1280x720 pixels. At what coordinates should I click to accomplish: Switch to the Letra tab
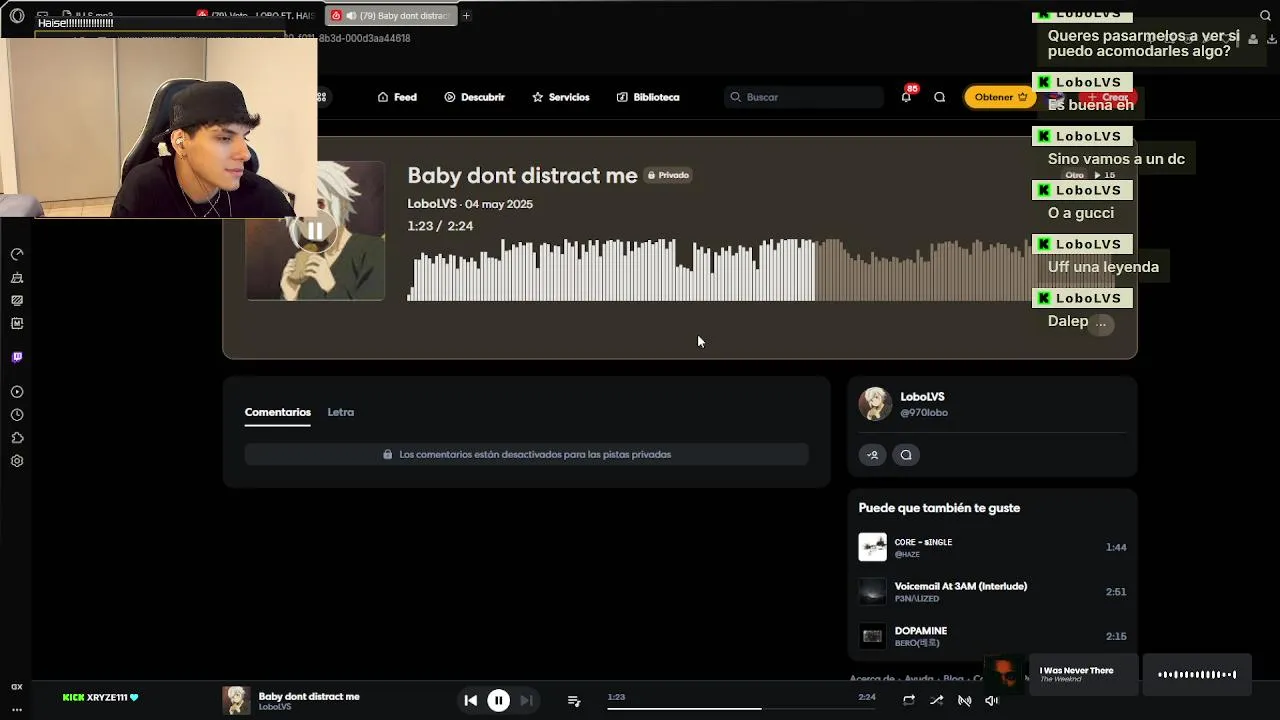[x=341, y=412]
